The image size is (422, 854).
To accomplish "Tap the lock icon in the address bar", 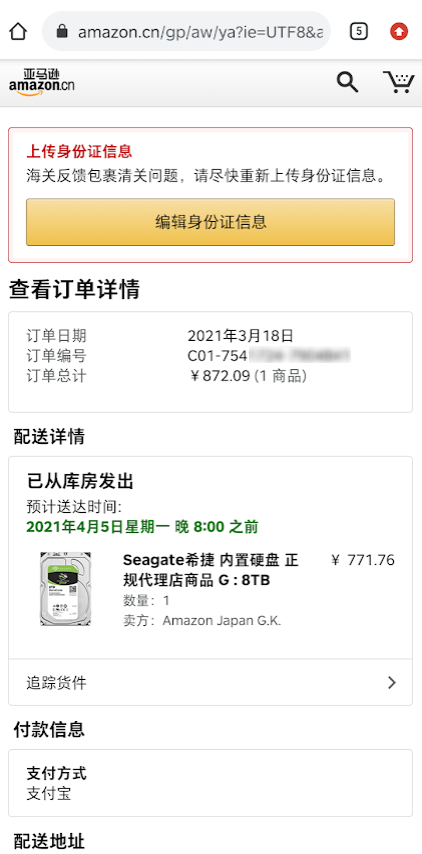I will coord(63,32).
